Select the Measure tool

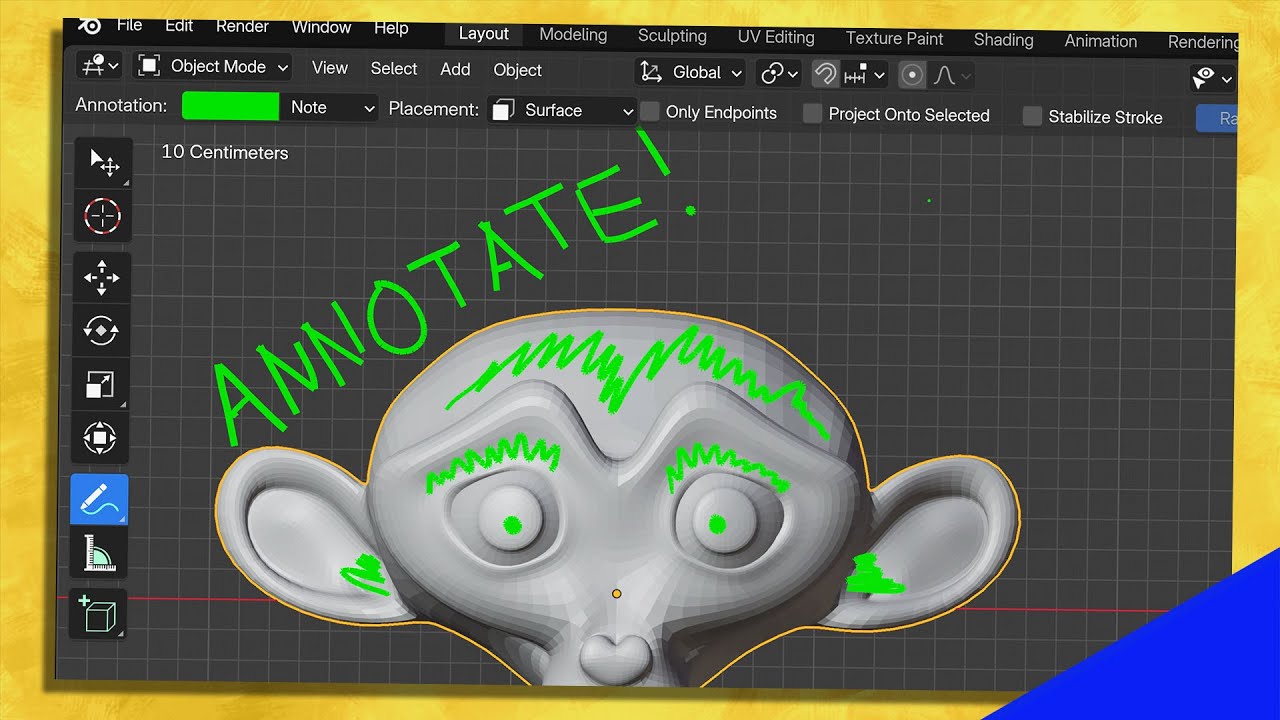98,553
